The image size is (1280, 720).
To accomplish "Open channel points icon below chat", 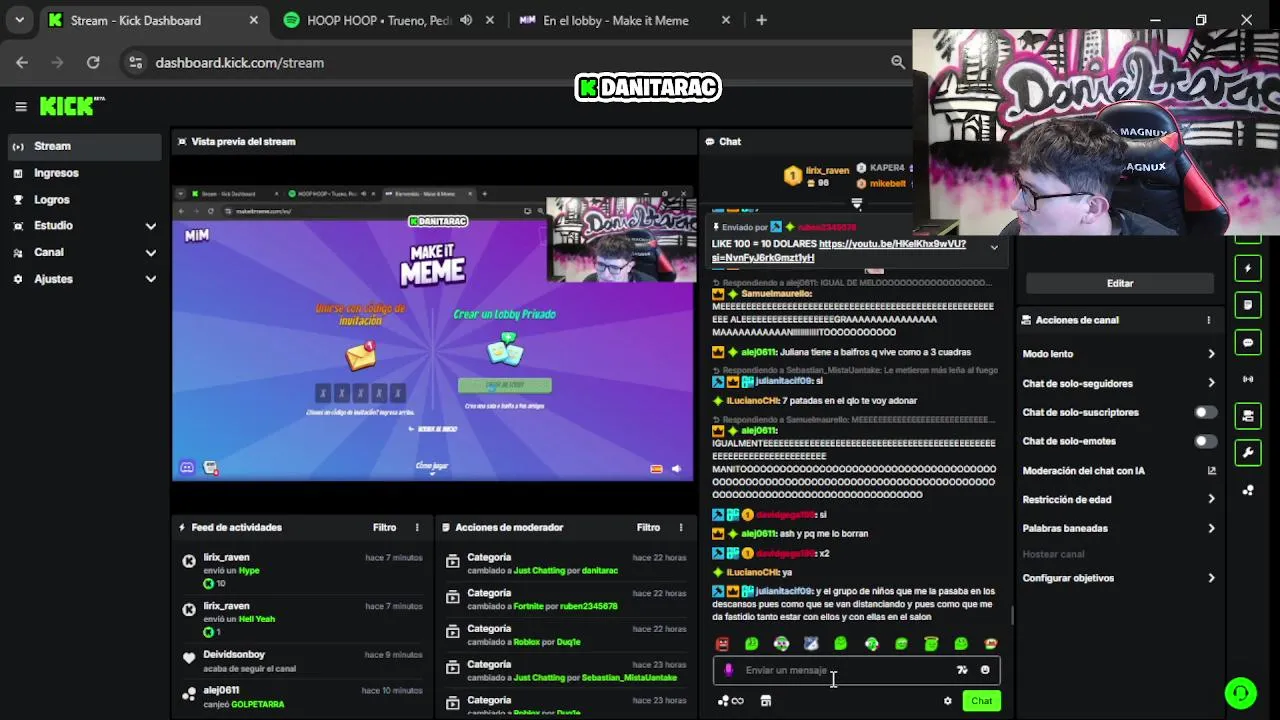I will coord(731,701).
